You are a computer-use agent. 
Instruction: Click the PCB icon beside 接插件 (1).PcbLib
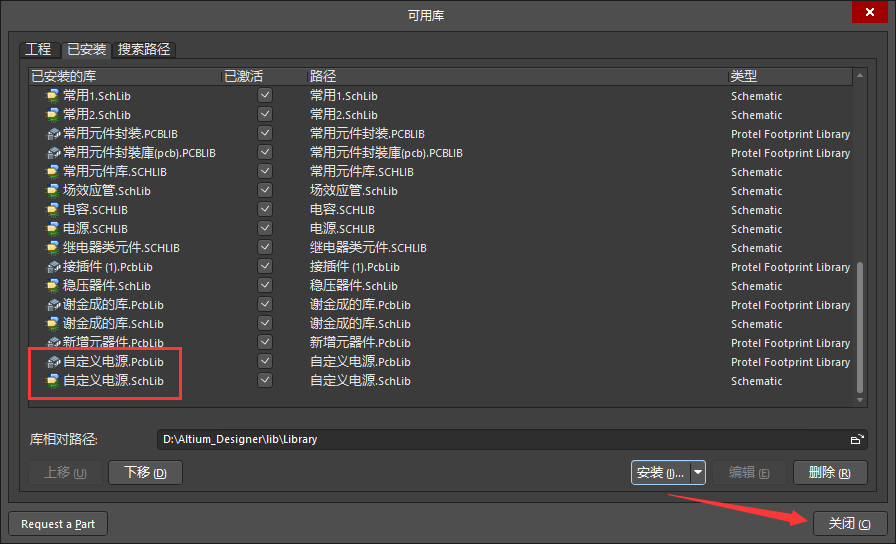53,267
